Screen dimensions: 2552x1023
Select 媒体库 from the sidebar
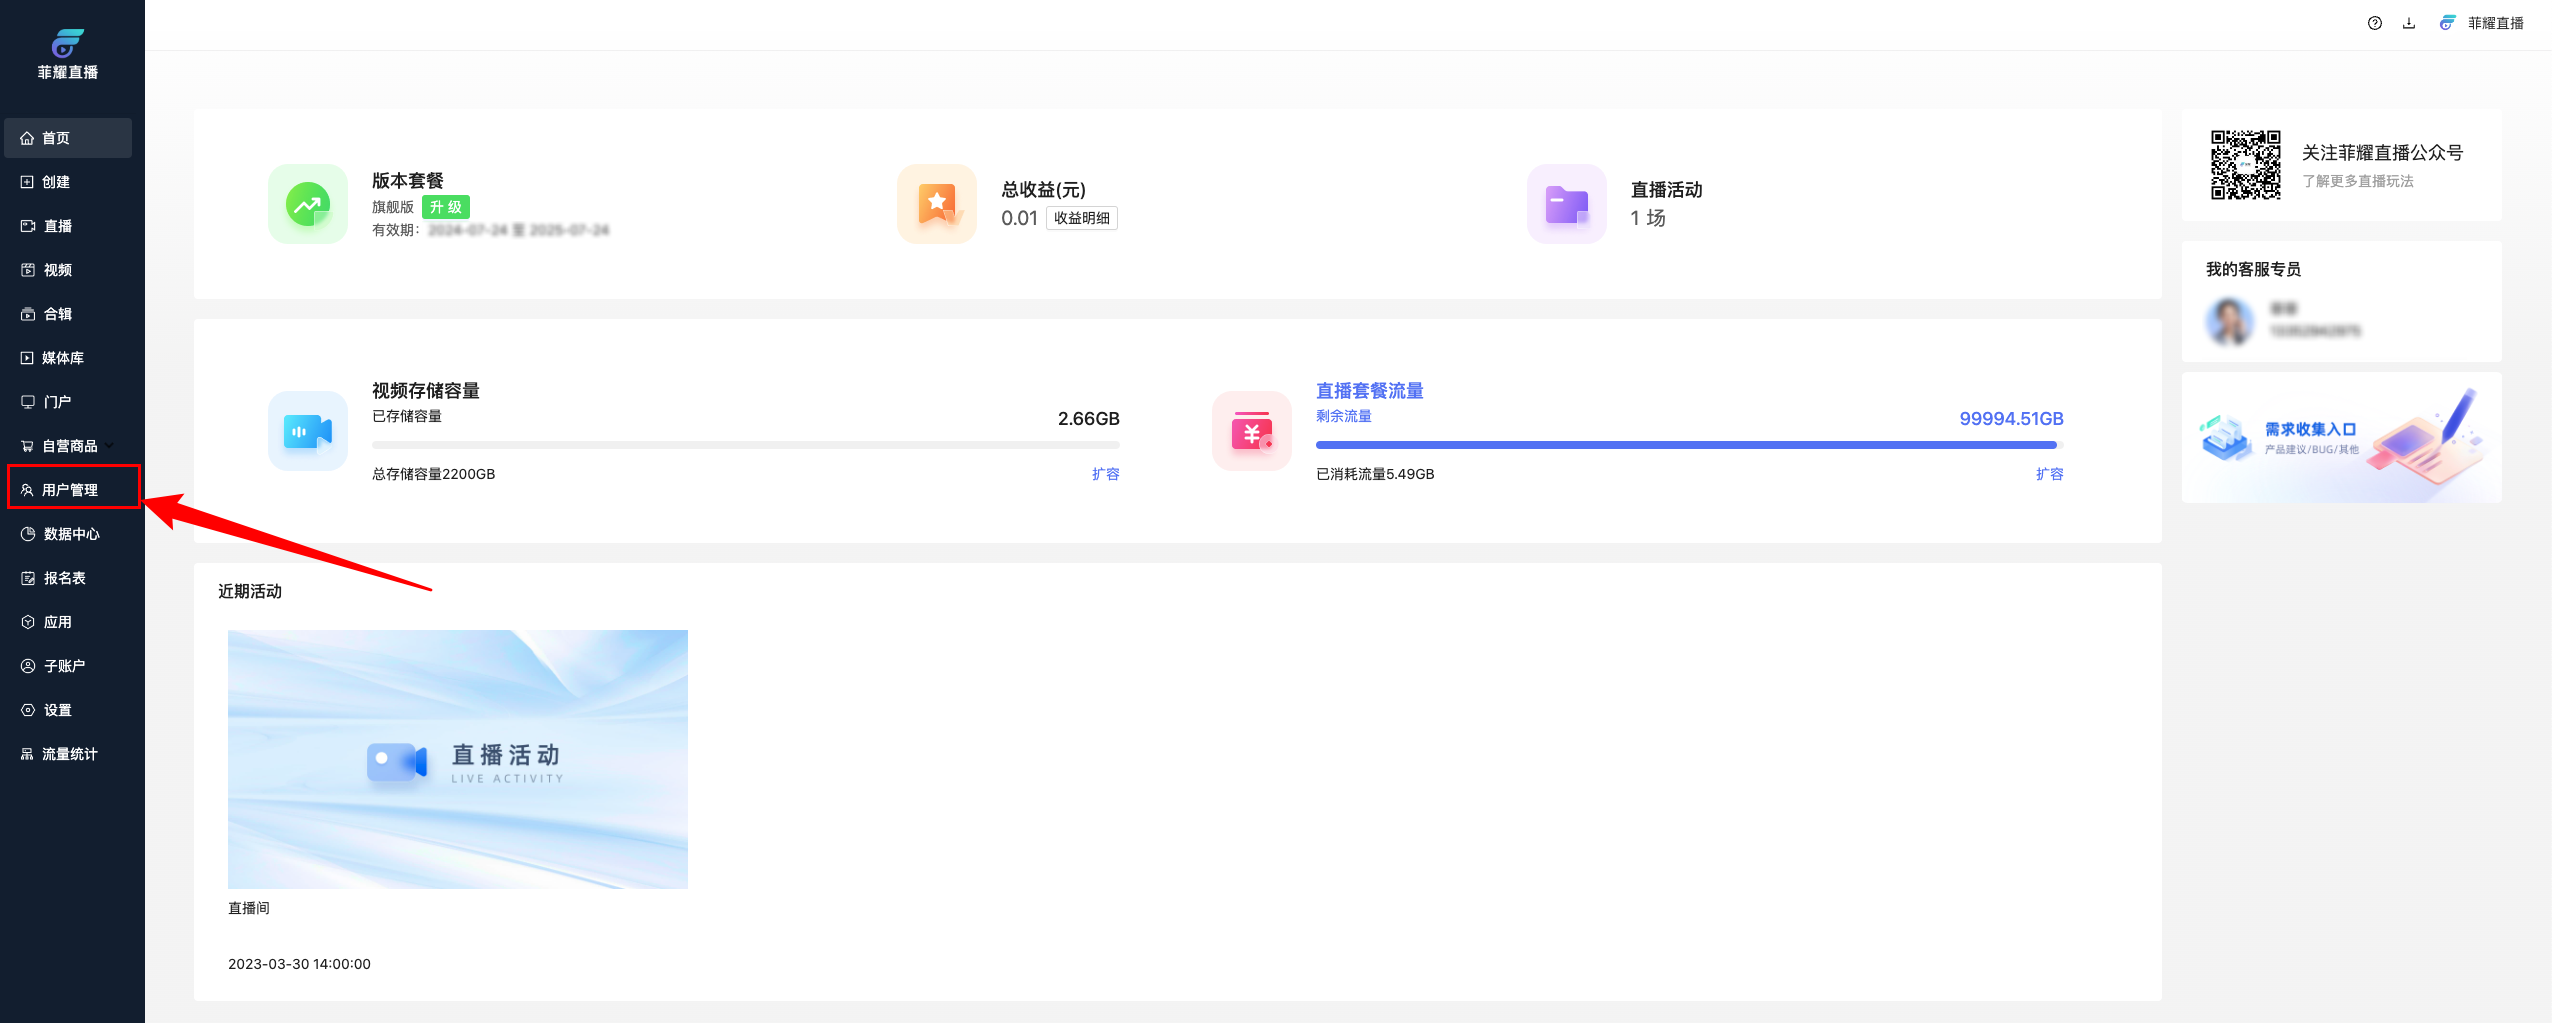[x=62, y=358]
